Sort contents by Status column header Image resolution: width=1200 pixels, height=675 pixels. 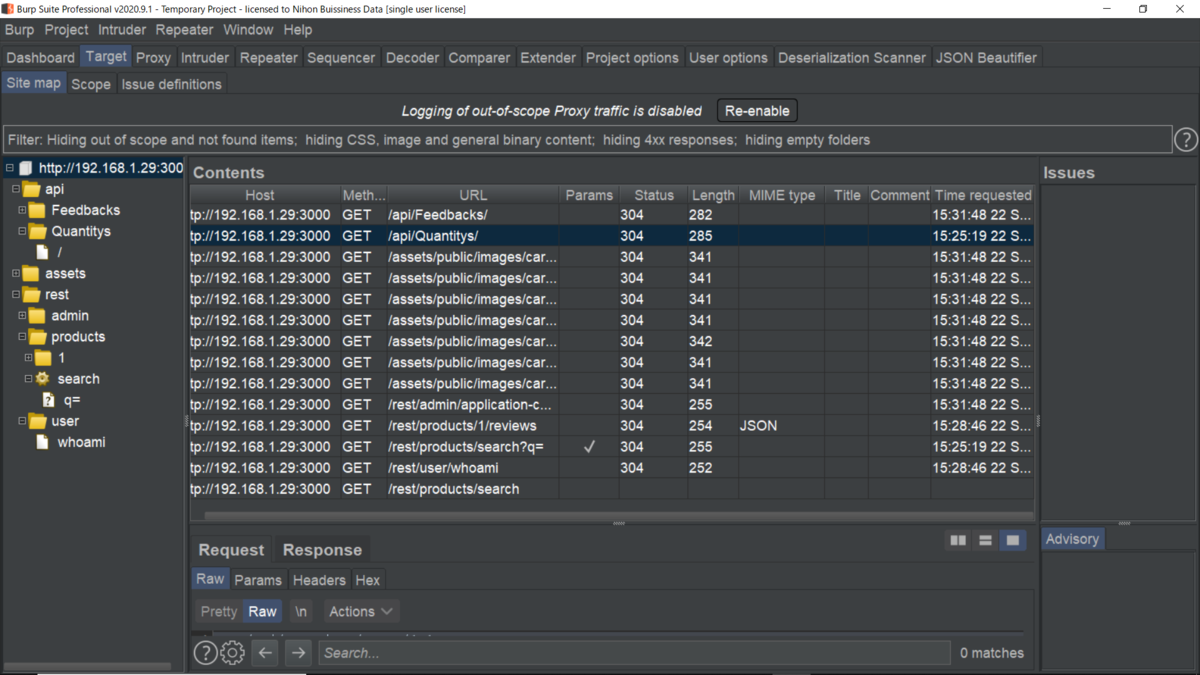(653, 195)
